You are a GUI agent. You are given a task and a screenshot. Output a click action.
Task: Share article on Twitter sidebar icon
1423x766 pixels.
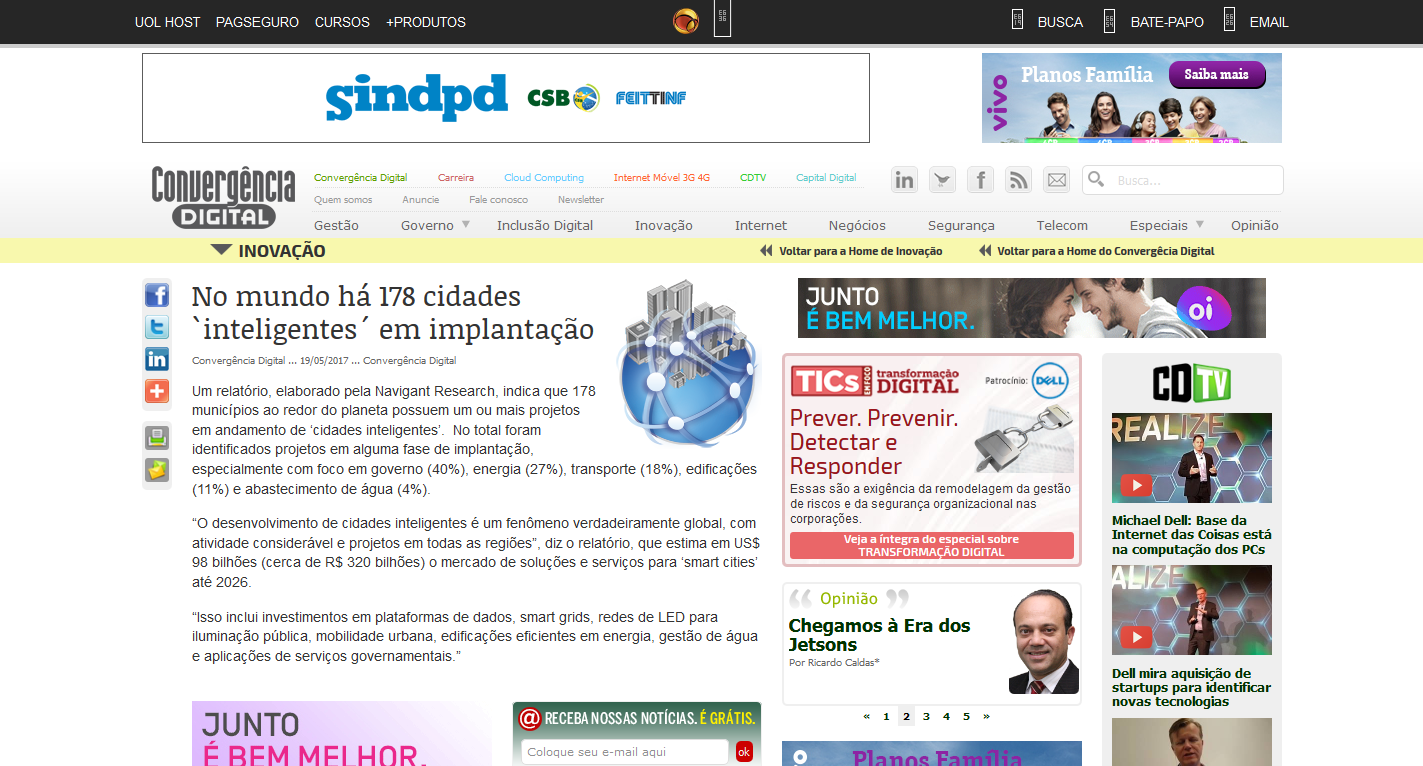coord(157,327)
